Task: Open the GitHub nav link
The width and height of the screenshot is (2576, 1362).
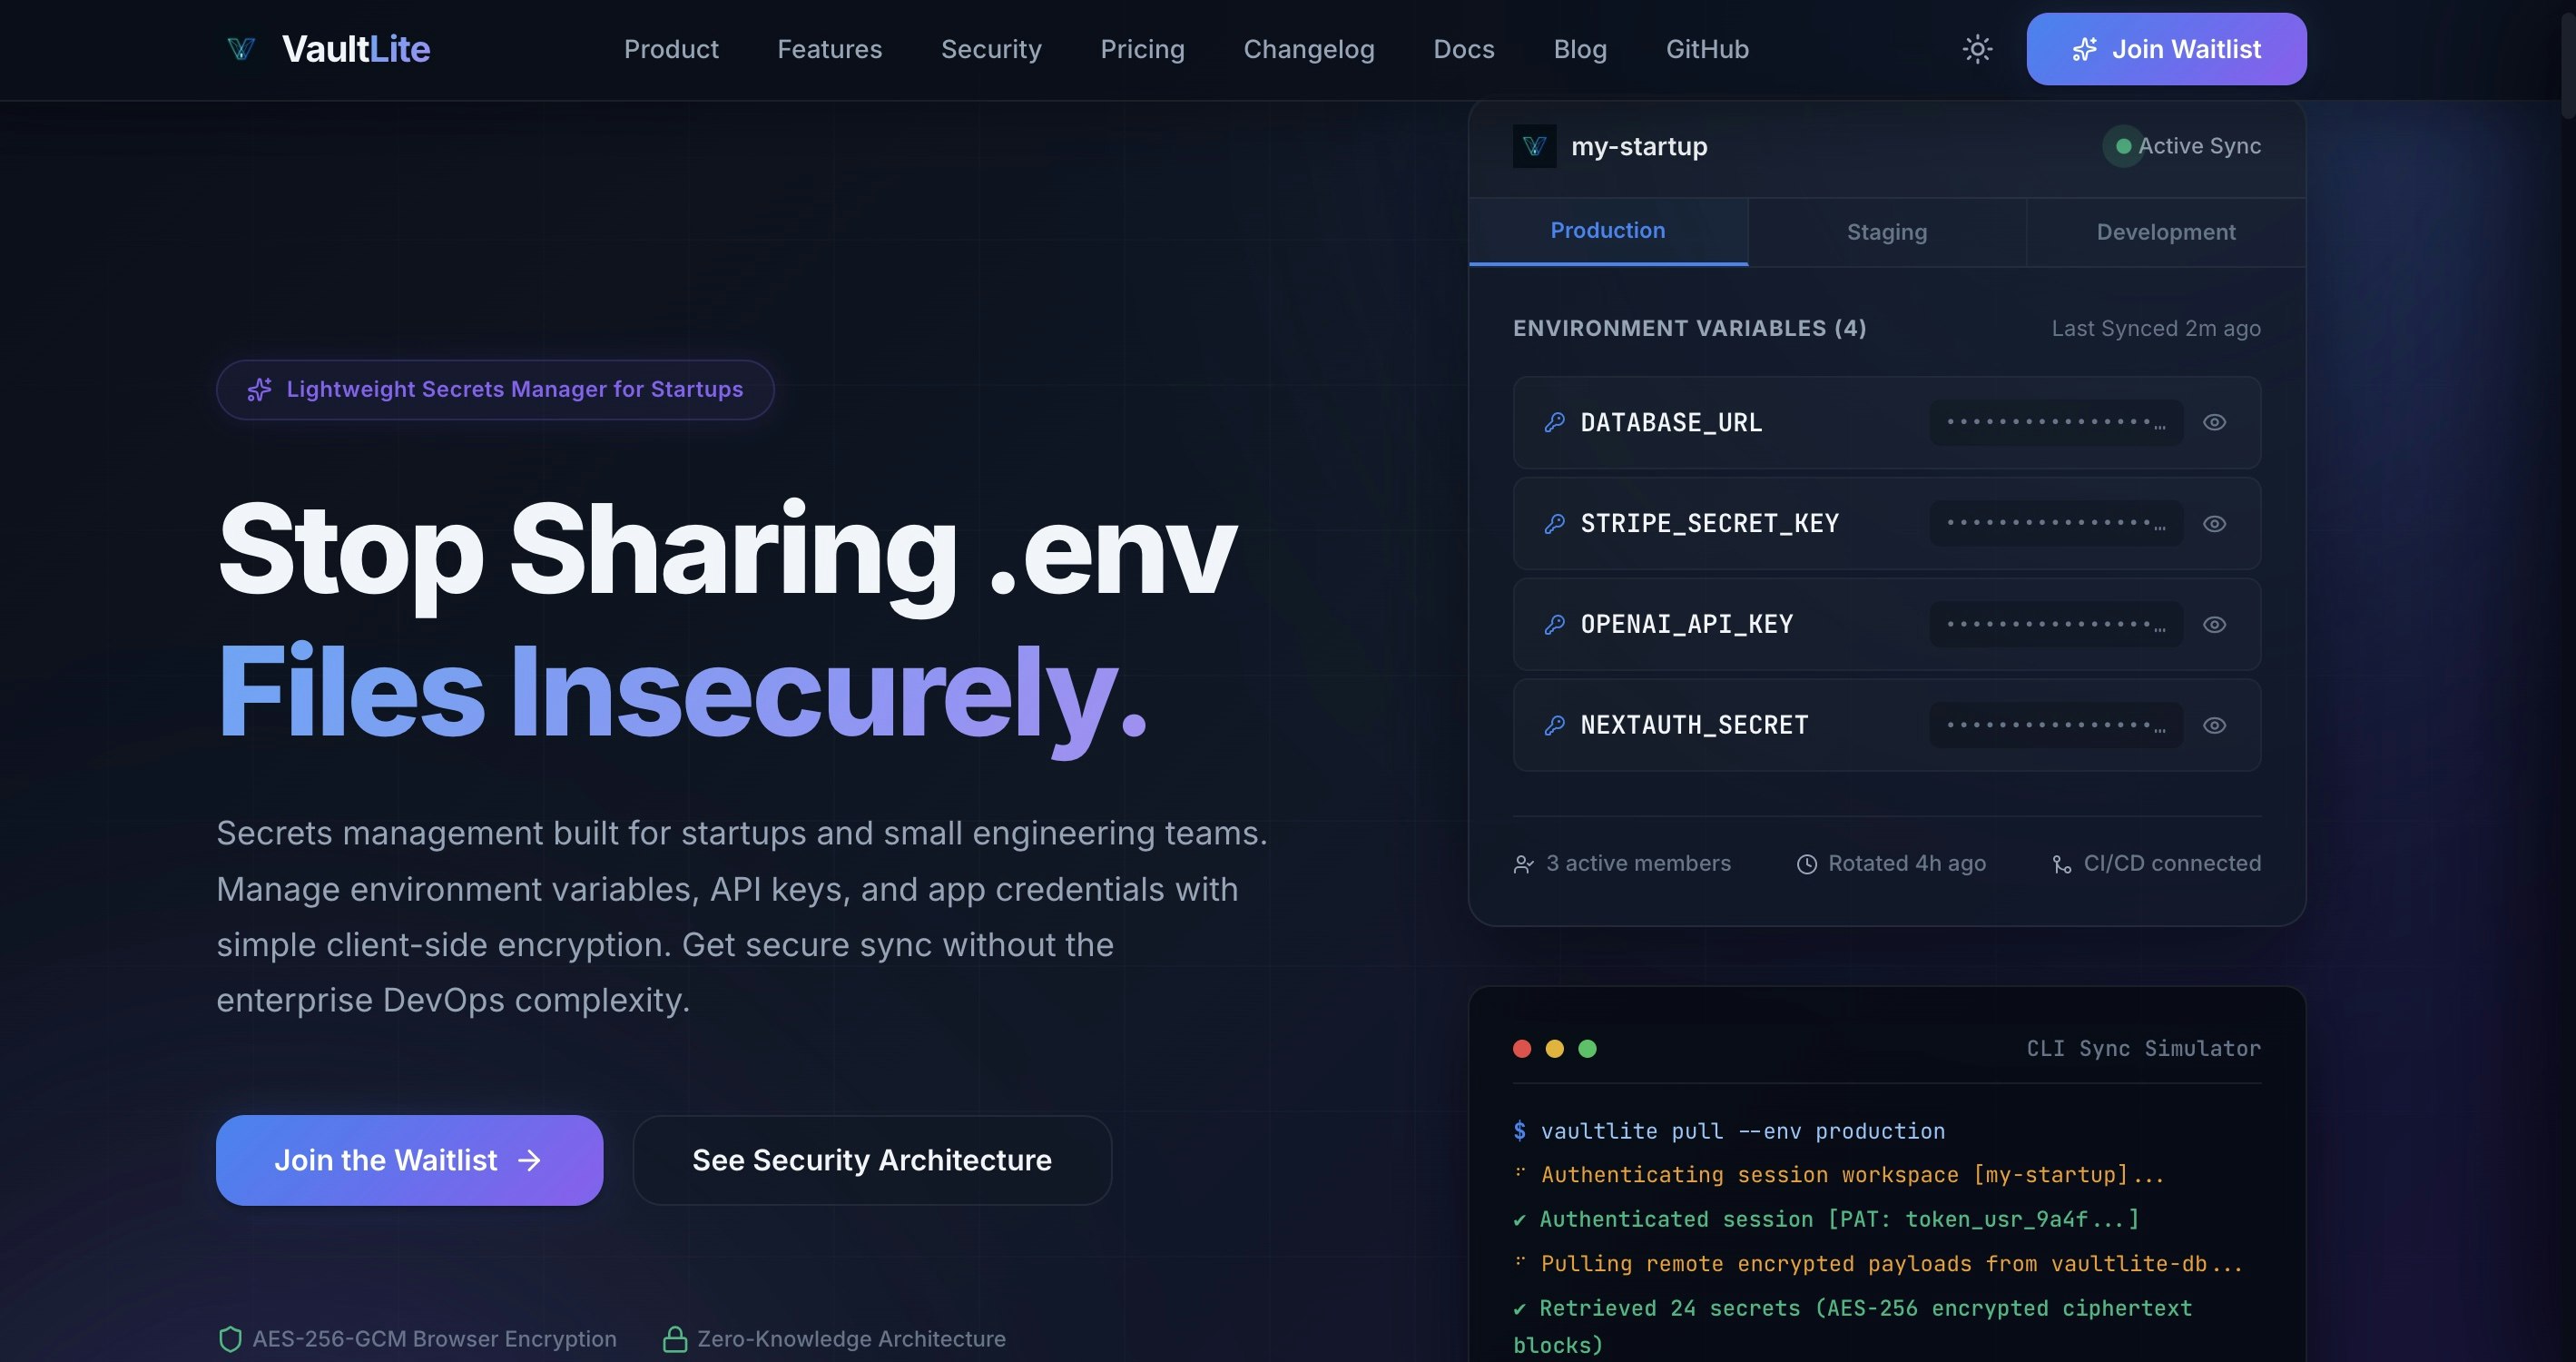Action: point(1707,49)
